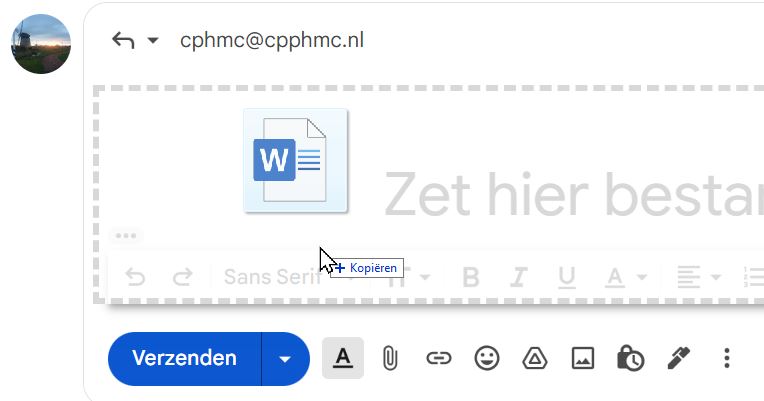
Task: Toggle confidential mode lock-clock icon
Action: click(x=630, y=358)
